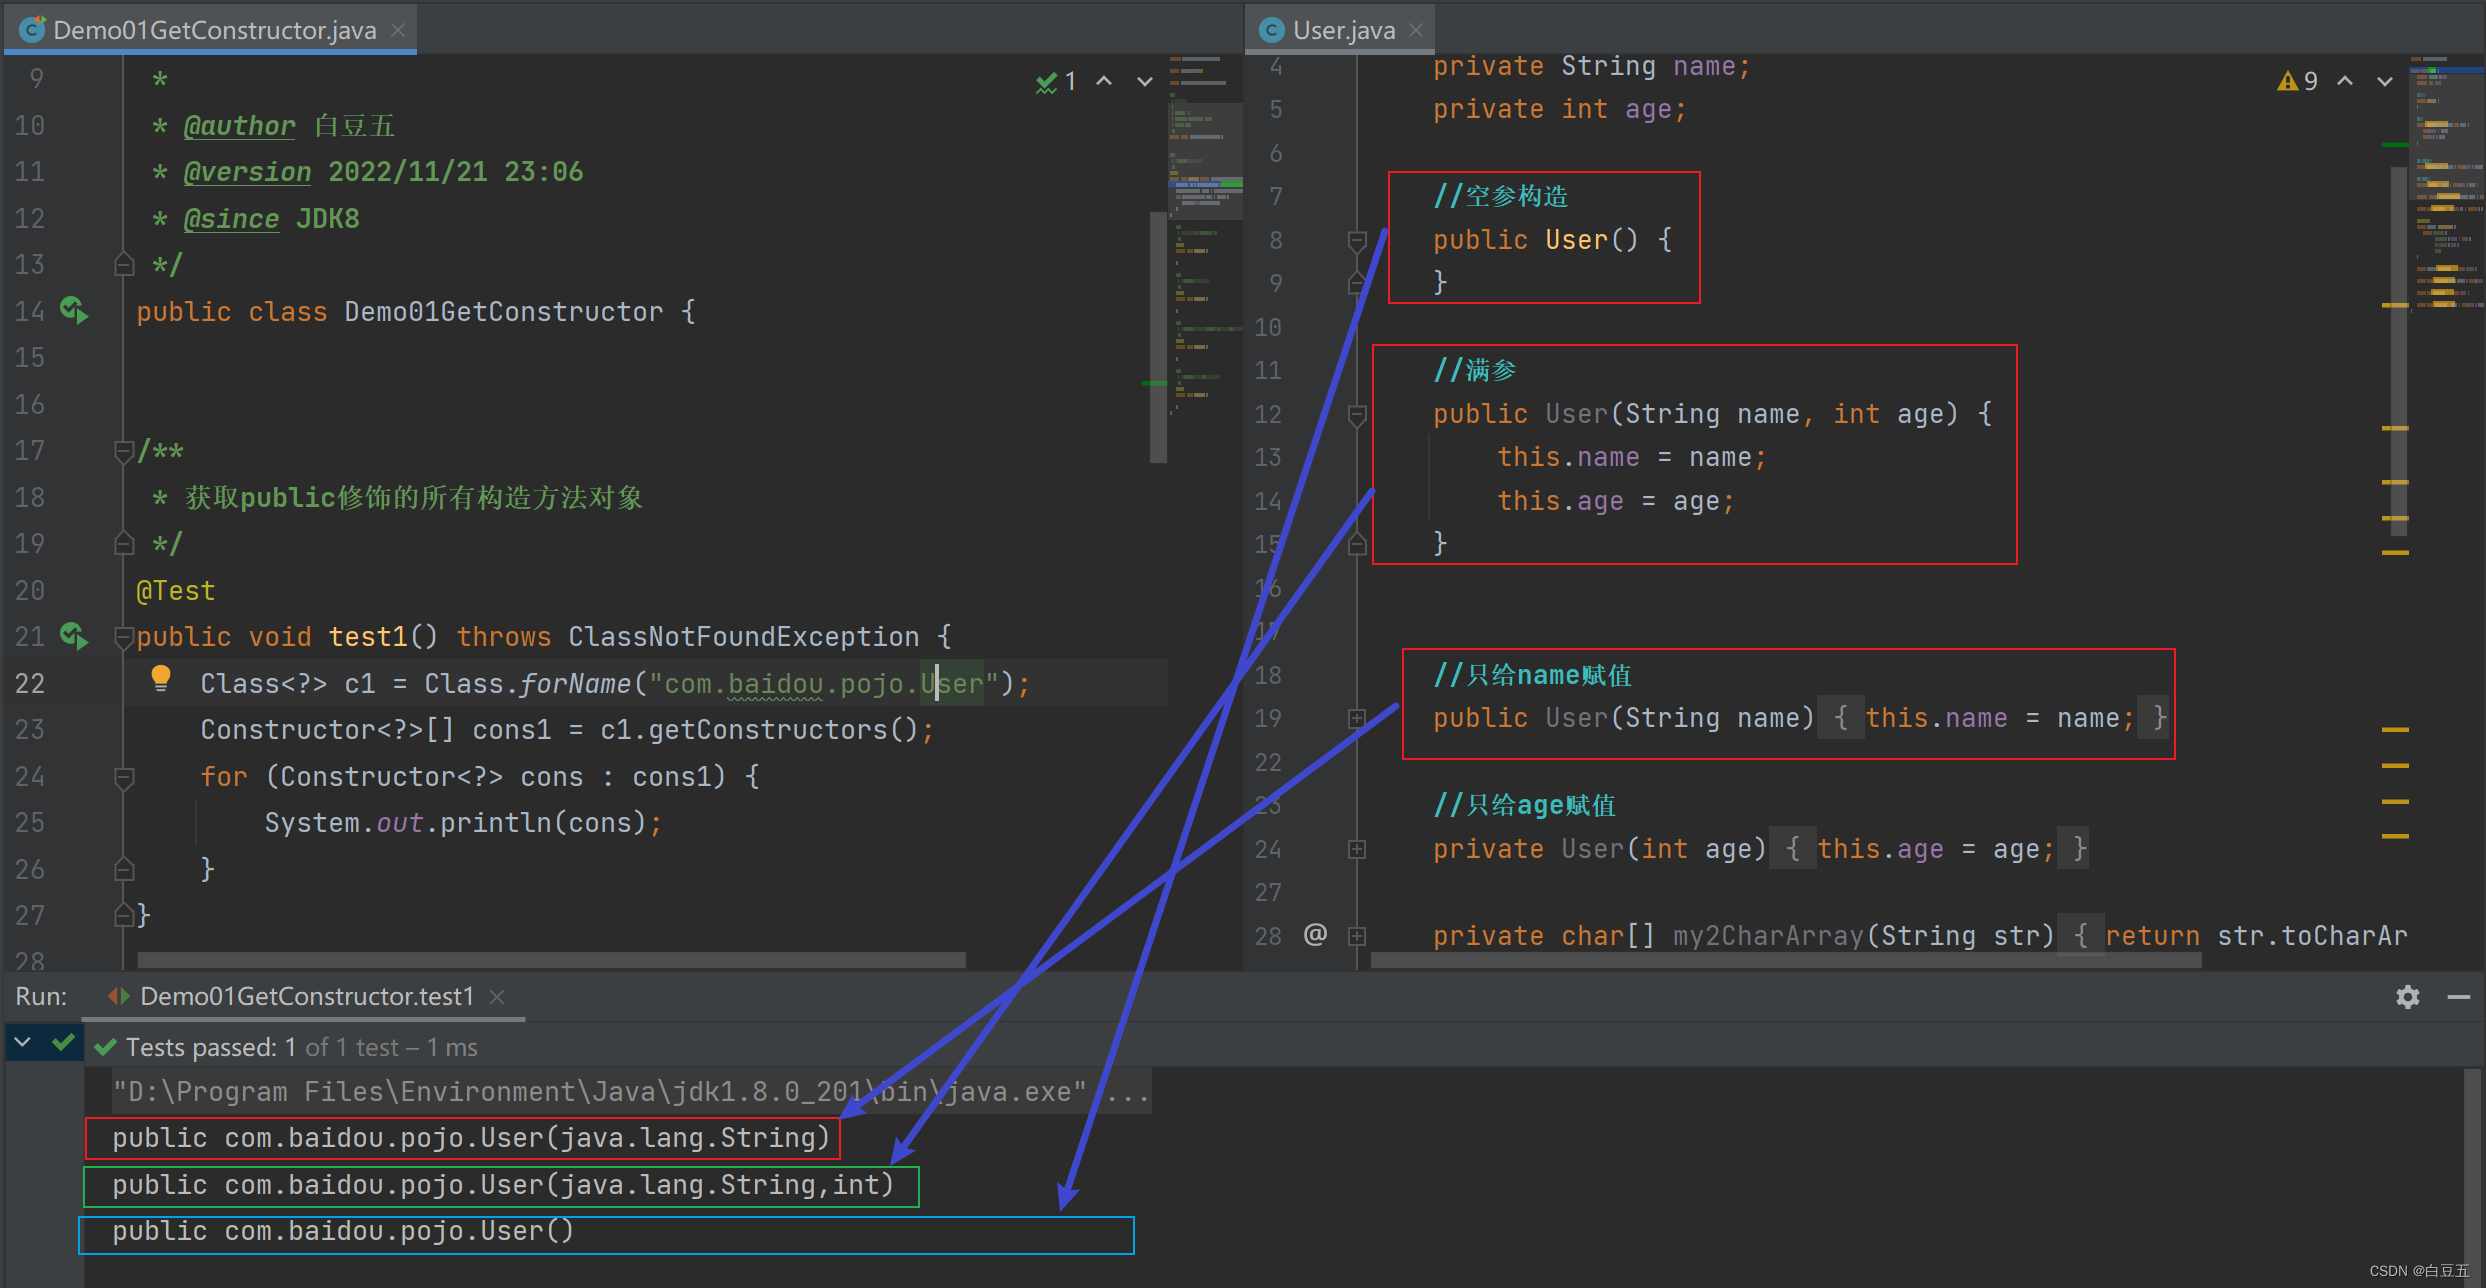The image size is (2486, 1288).
Task: Open Run panel settings gear
Action: coord(2407,997)
